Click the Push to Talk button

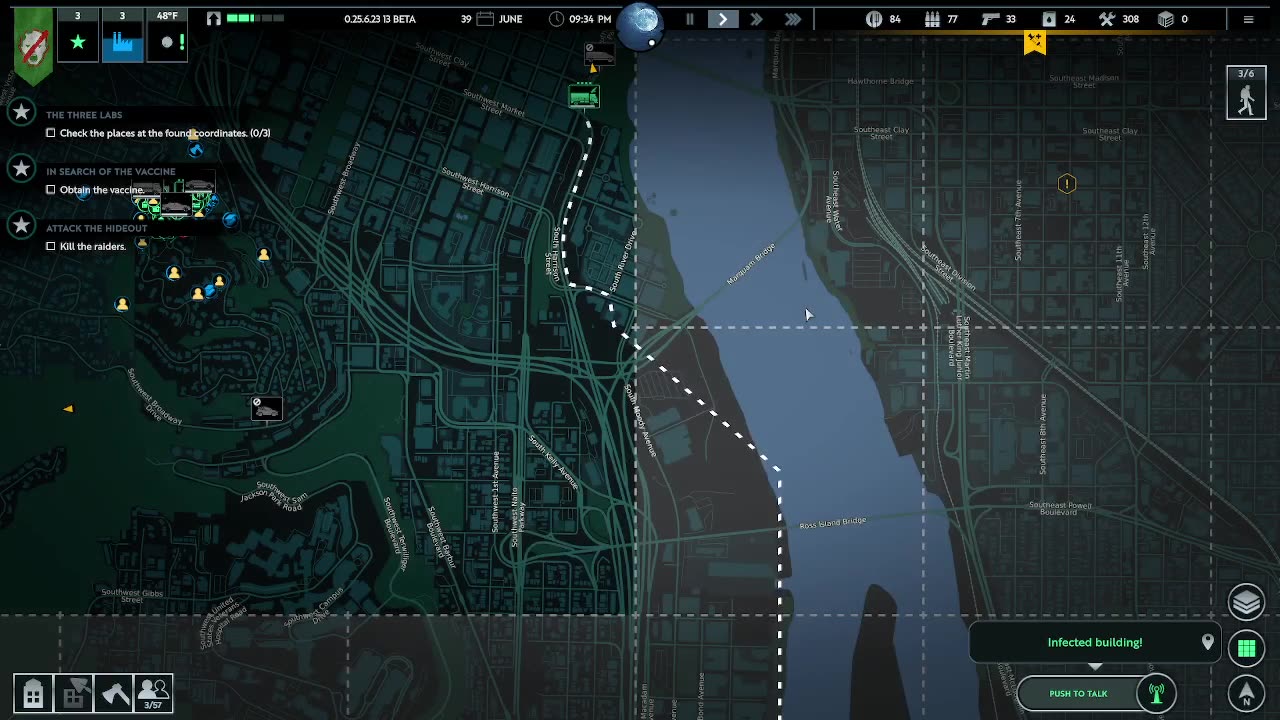(x=1078, y=693)
